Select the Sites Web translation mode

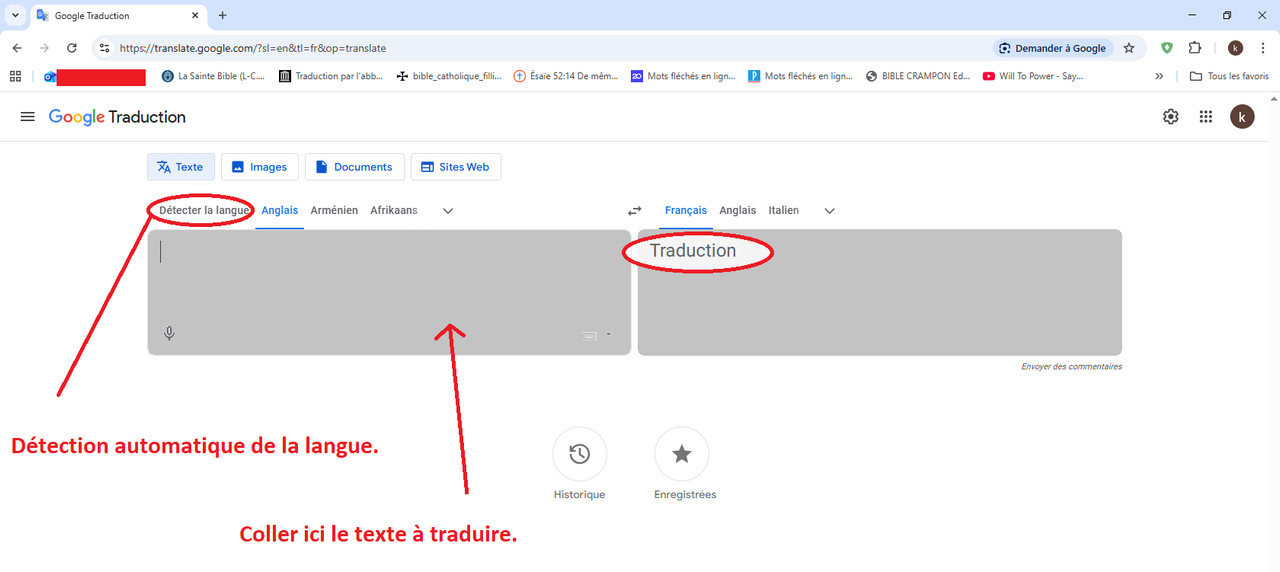click(455, 167)
